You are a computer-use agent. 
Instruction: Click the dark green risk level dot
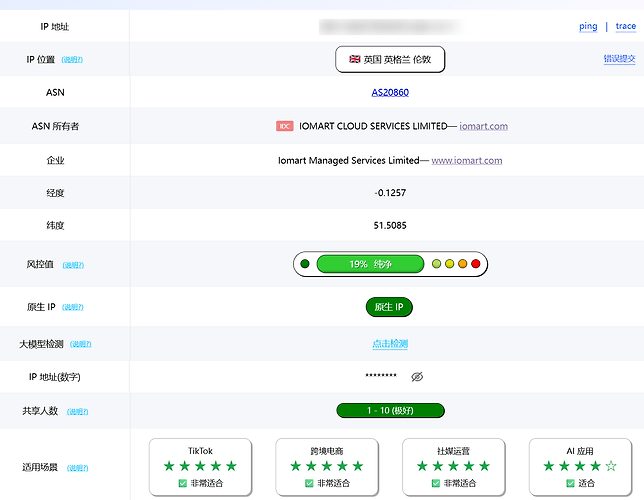(305, 264)
